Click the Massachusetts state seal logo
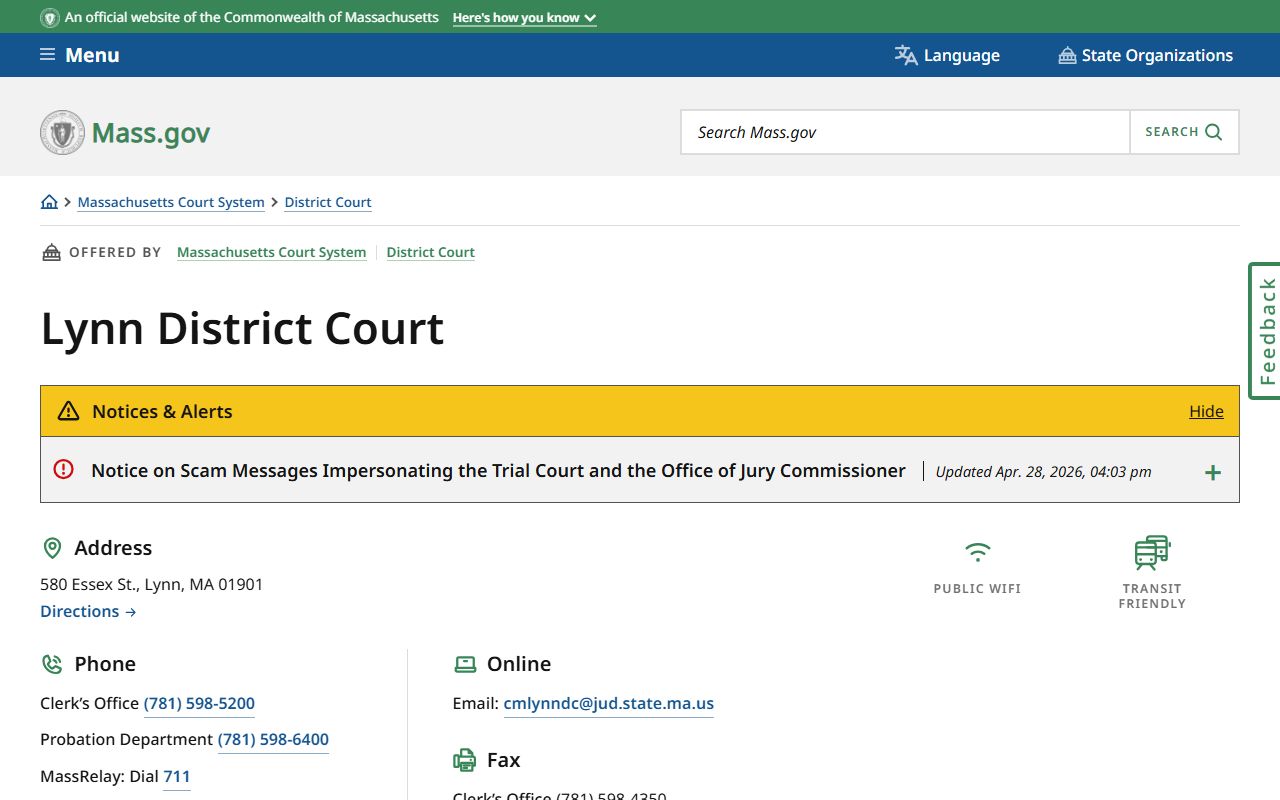 pyautogui.click(x=62, y=132)
